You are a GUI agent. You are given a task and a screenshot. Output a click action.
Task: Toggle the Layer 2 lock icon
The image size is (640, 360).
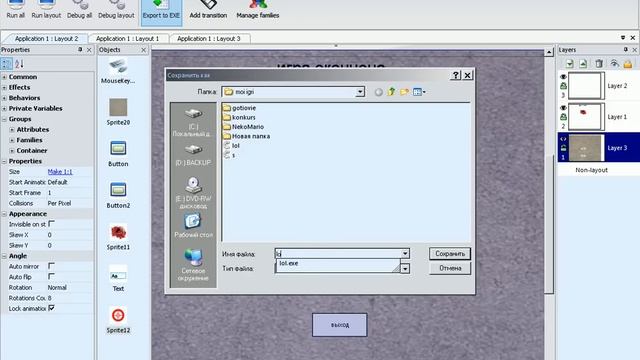tap(563, 86)
